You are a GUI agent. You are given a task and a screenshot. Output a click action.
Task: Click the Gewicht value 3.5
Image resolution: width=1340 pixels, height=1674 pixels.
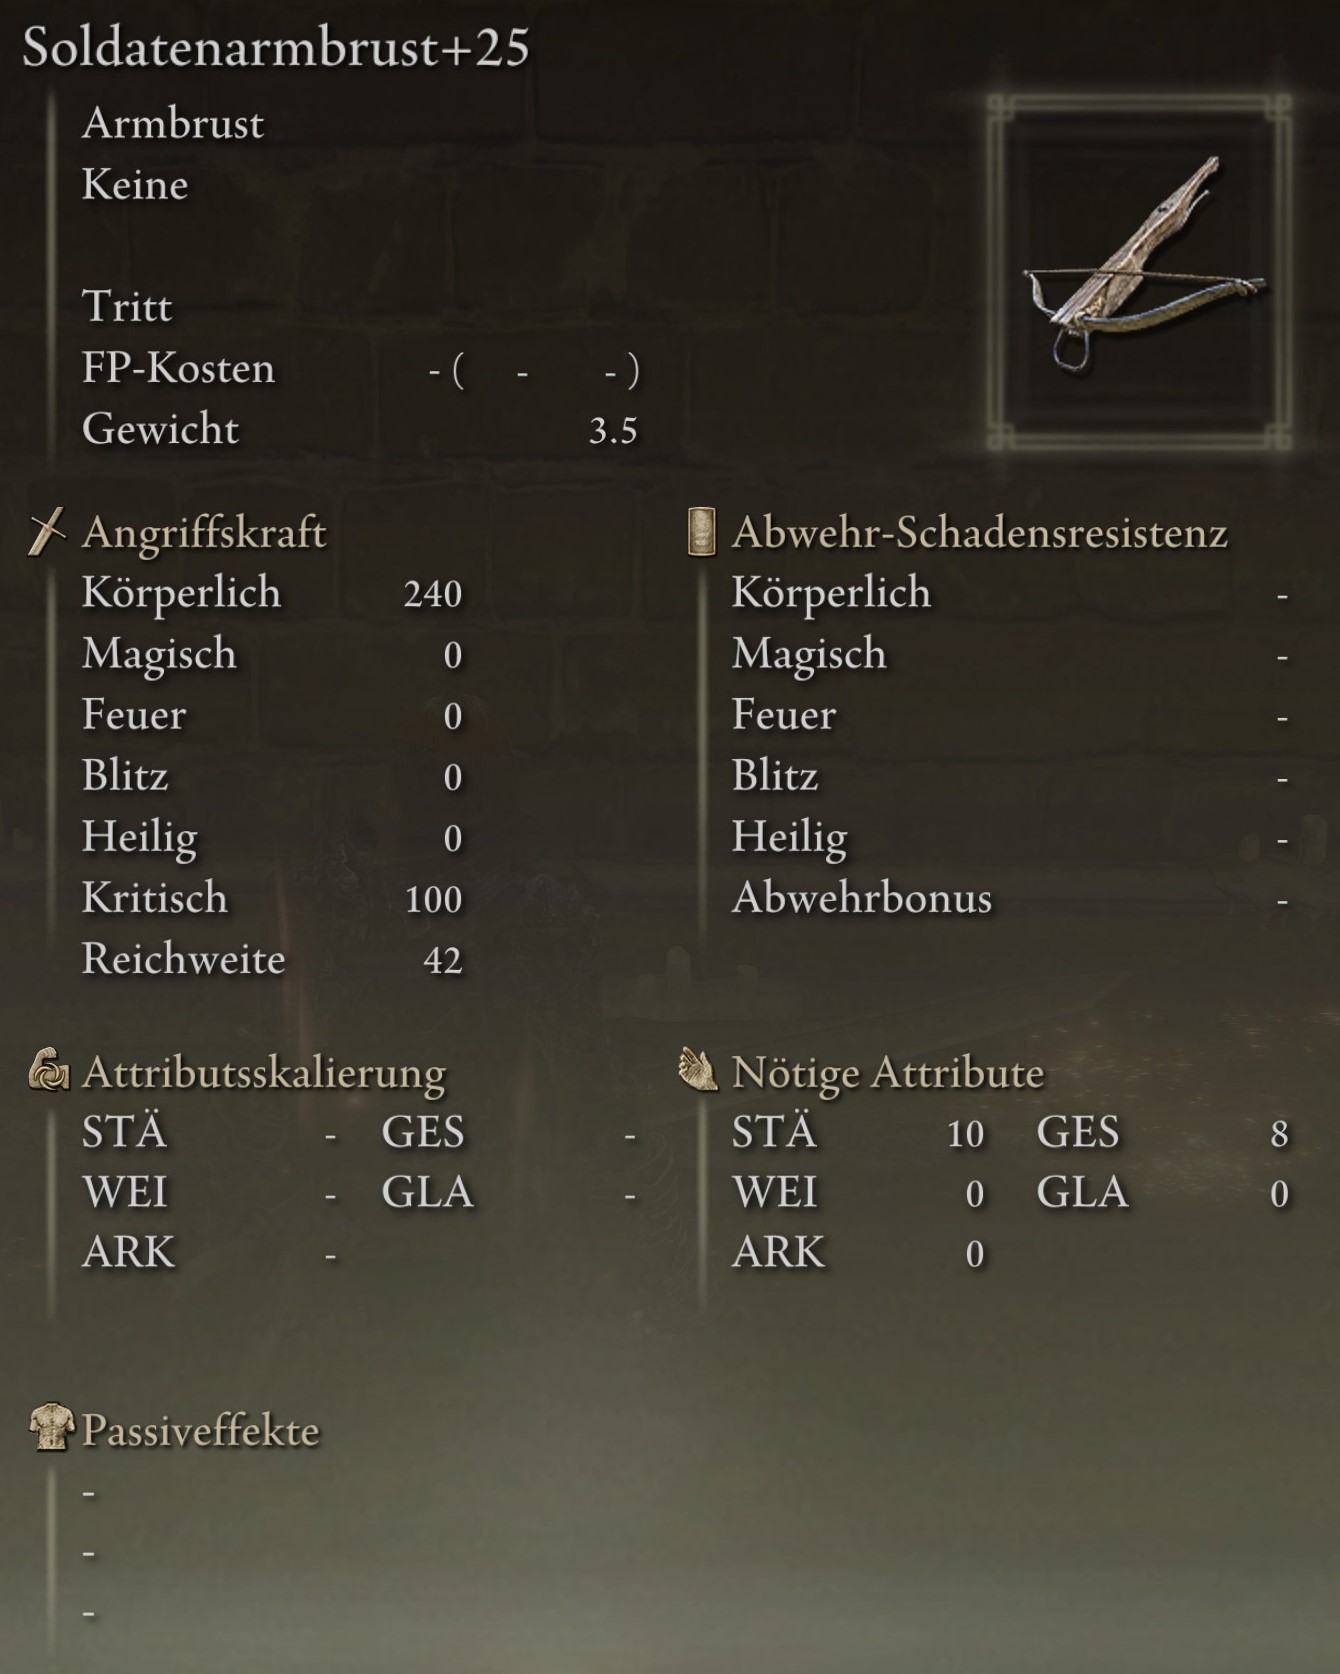click(x=613, y=431)
